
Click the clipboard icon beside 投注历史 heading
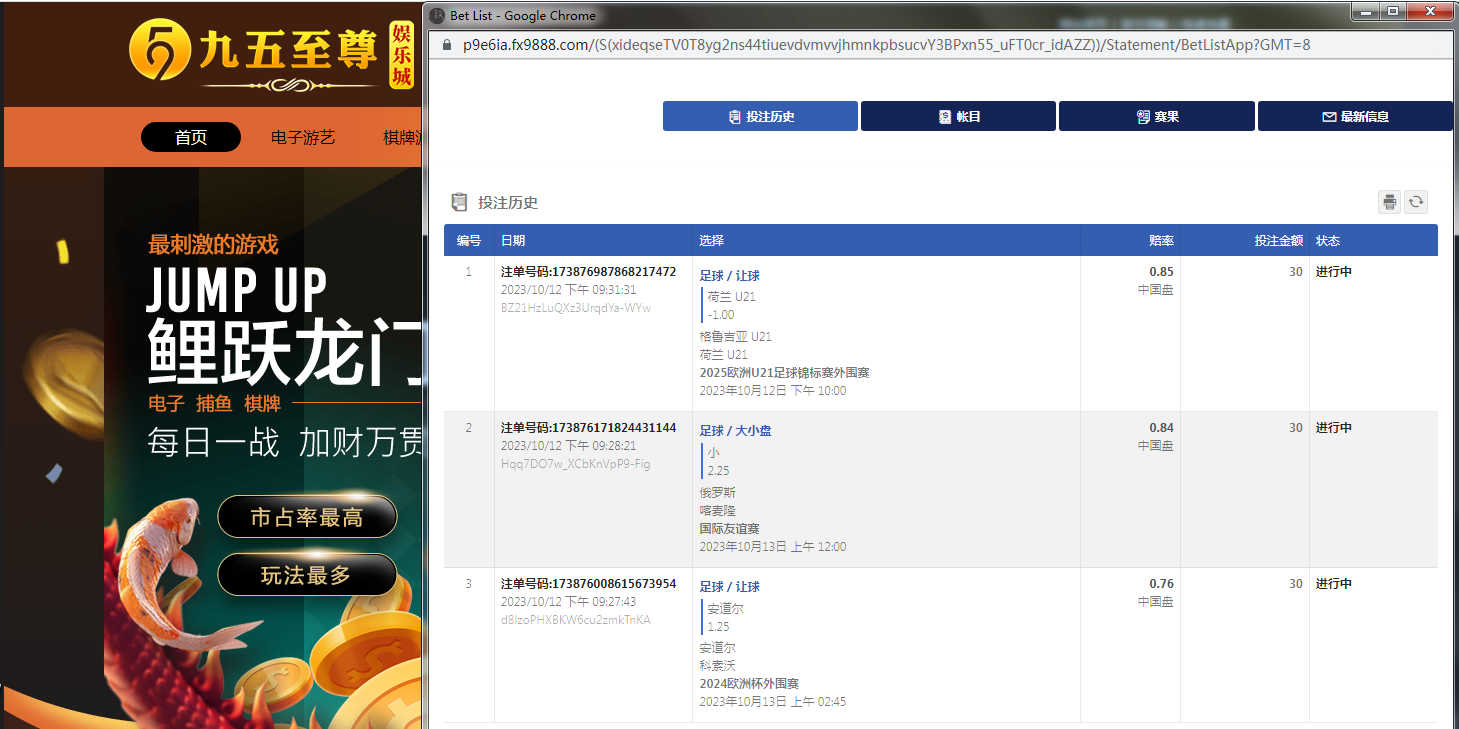tap(459, 202)
